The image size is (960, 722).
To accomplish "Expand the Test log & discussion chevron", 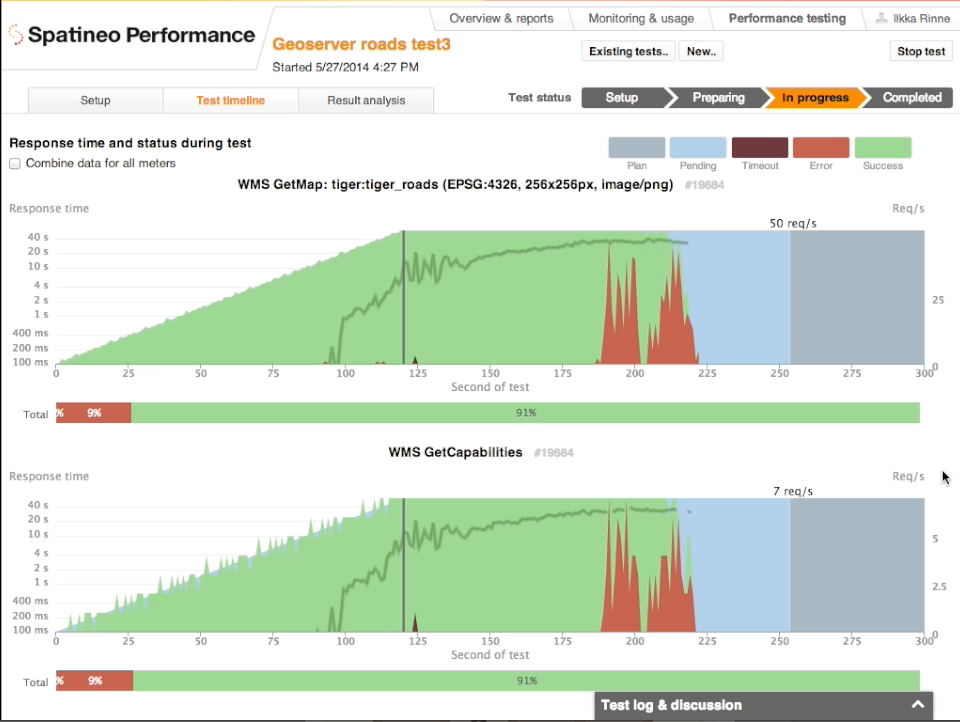I will 917,705.
